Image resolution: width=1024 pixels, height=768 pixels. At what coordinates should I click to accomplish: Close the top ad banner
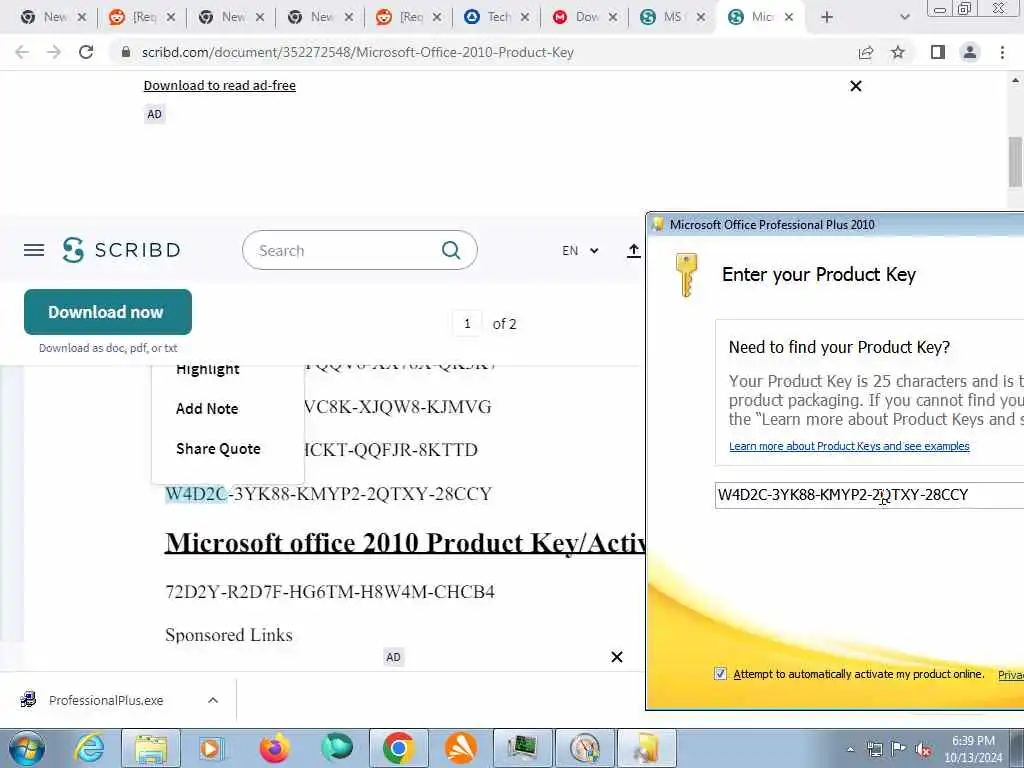(856, 86)
